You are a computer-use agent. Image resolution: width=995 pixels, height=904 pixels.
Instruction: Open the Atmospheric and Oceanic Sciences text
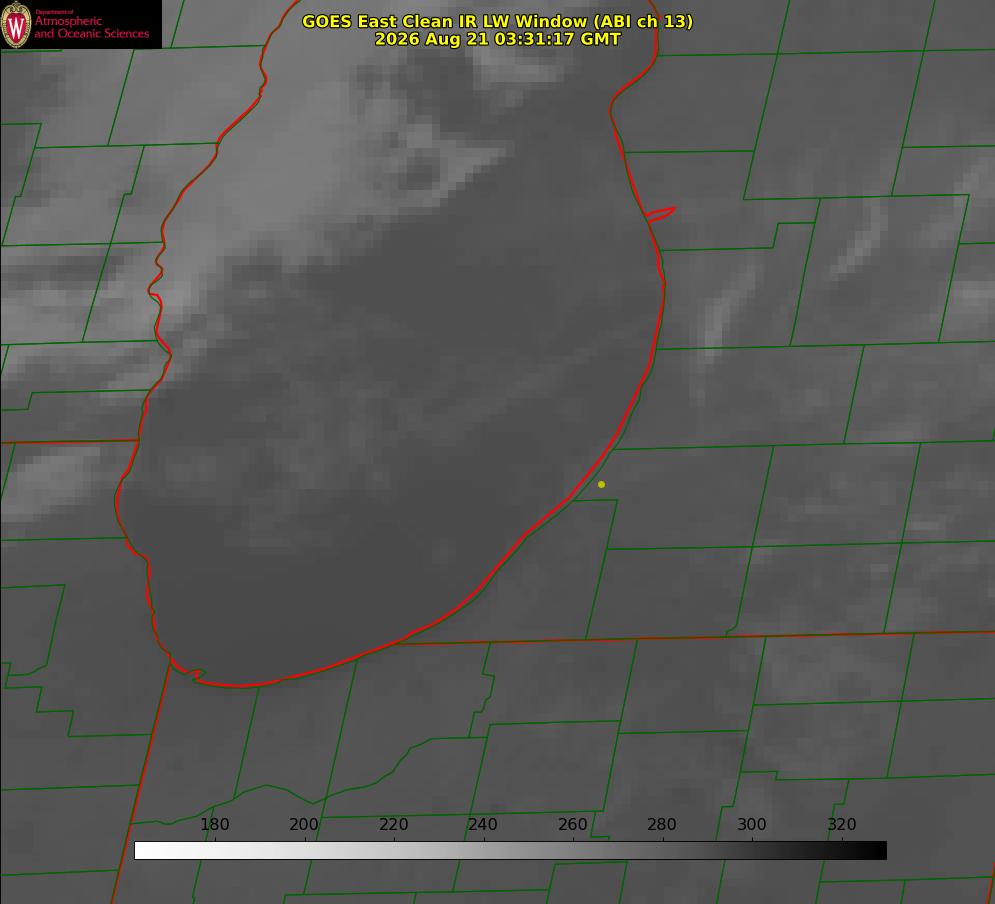(x=92, y=27)
